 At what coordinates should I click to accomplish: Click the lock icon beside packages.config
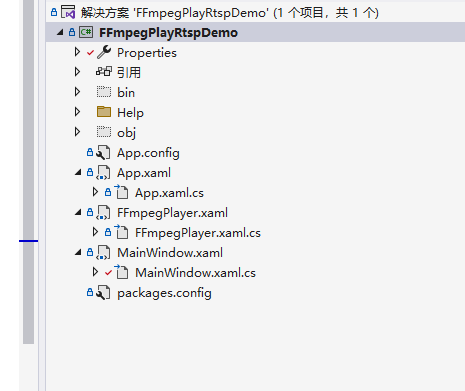pyautogui.click(x=90, y=292)
